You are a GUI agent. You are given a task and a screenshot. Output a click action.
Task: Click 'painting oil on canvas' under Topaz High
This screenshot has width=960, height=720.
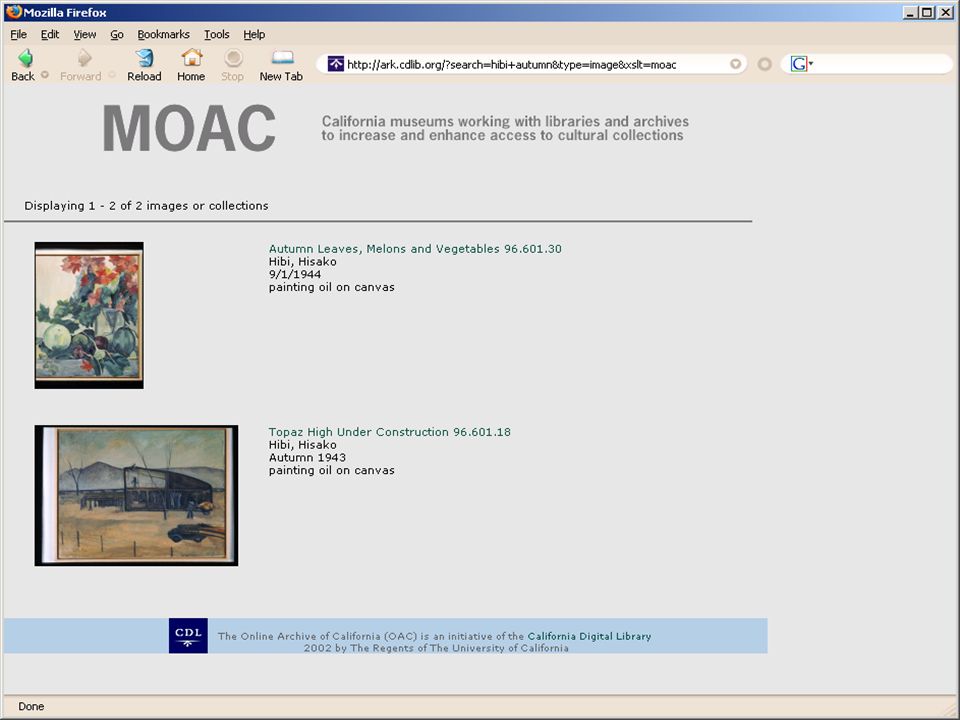(x=332, y=470)
